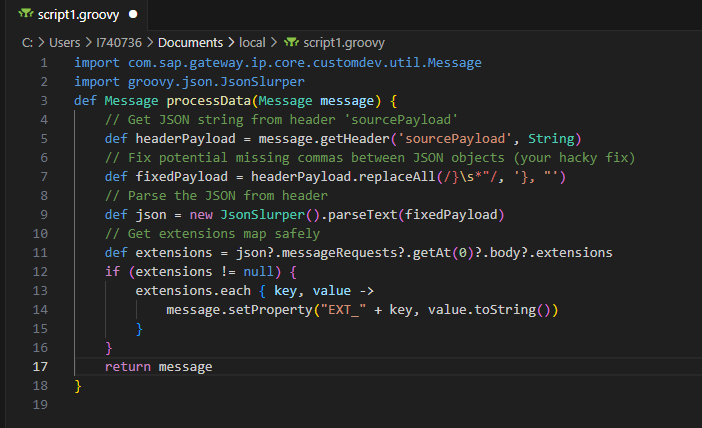Click line number 3 in the gutter

pyautogui.click(x=44, y=101)
